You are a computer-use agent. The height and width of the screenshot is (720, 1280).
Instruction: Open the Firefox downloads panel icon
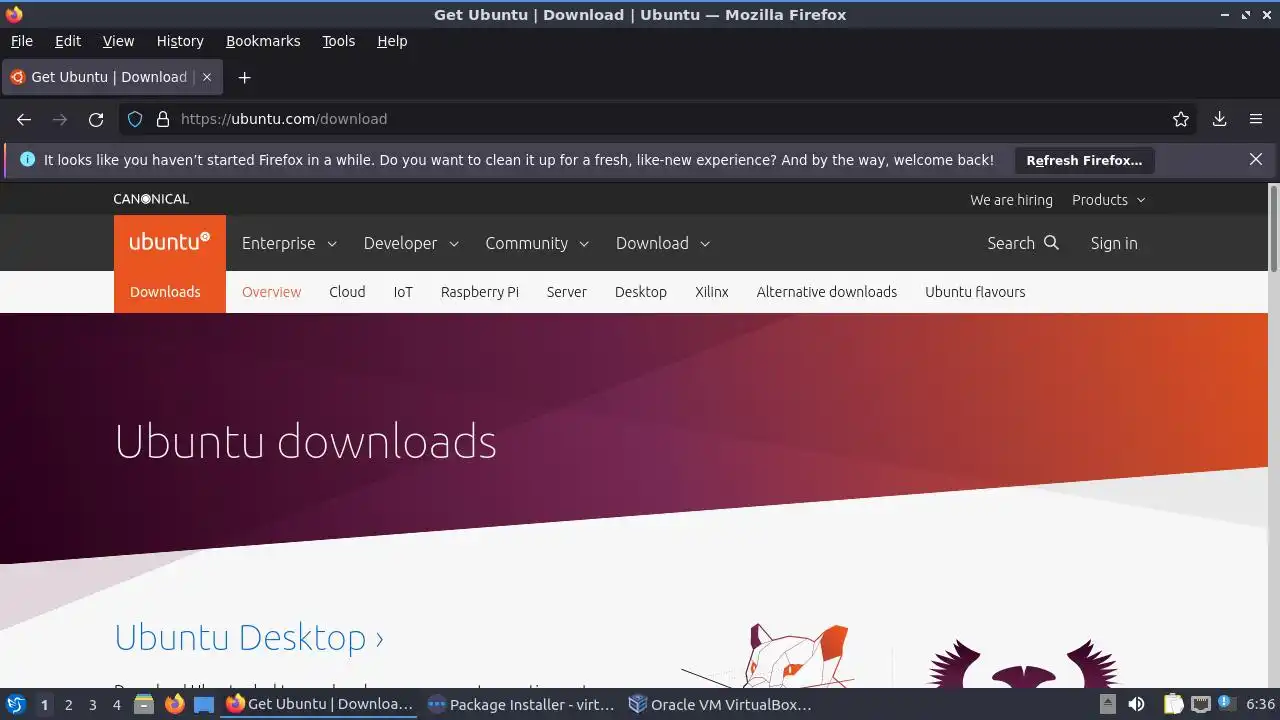coord(1219,119)
